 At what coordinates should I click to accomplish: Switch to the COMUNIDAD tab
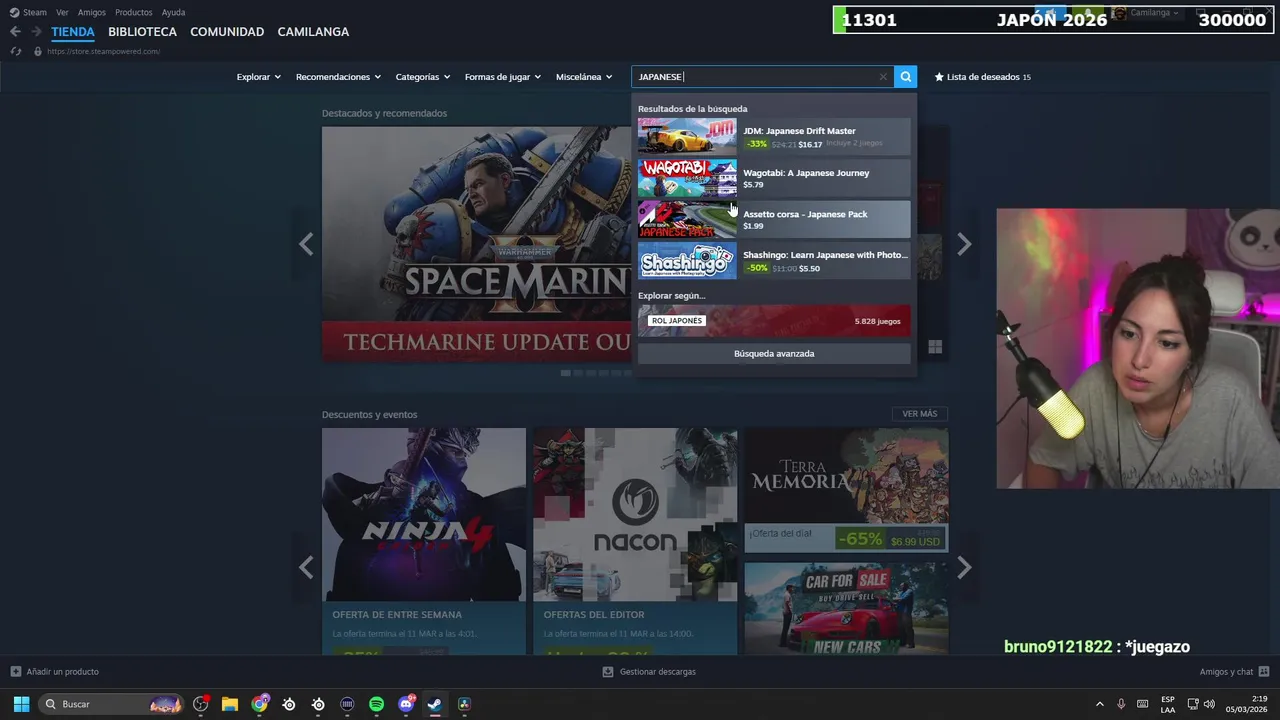[x=227, y=32]
